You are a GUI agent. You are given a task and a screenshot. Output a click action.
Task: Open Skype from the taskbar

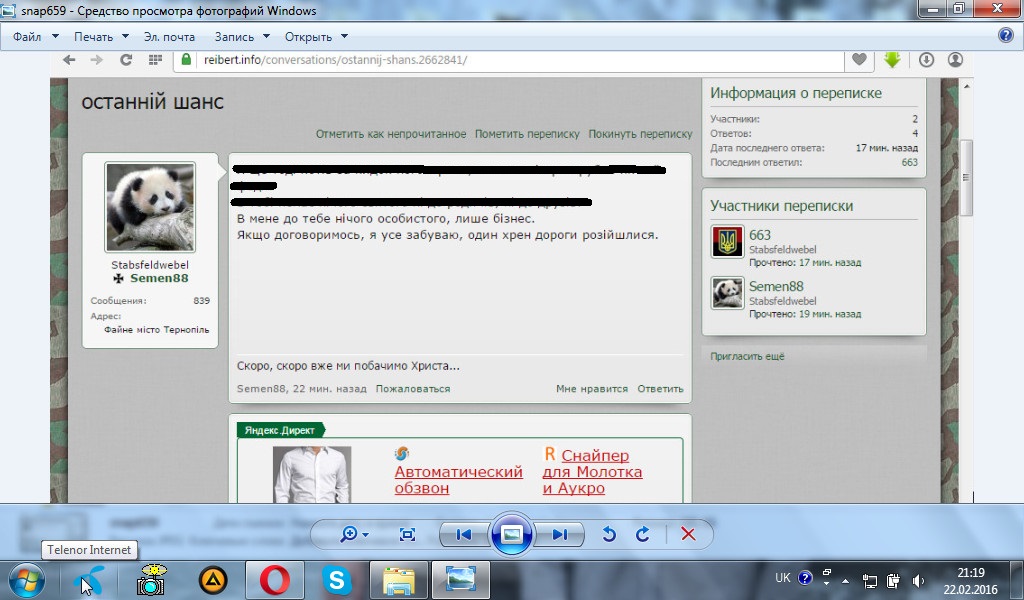(x=337, y=580)
